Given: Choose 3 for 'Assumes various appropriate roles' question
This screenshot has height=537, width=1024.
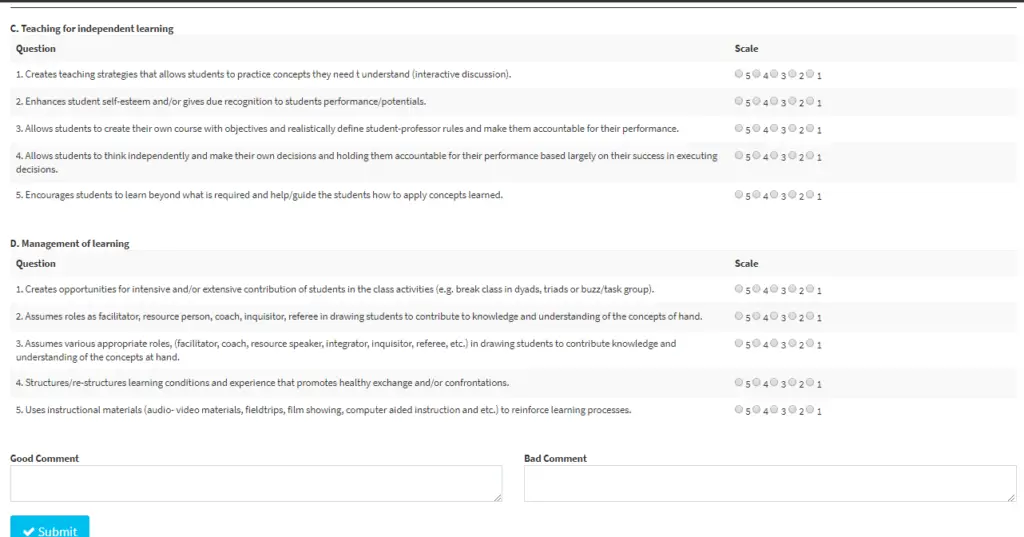Looking at the screenshot, I should 774,343.
